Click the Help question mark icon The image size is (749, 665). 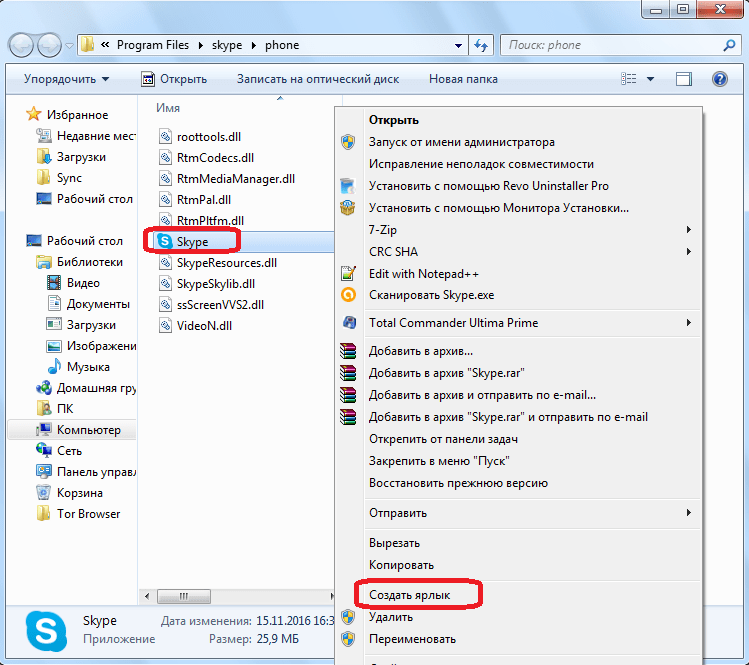point(719,79)
